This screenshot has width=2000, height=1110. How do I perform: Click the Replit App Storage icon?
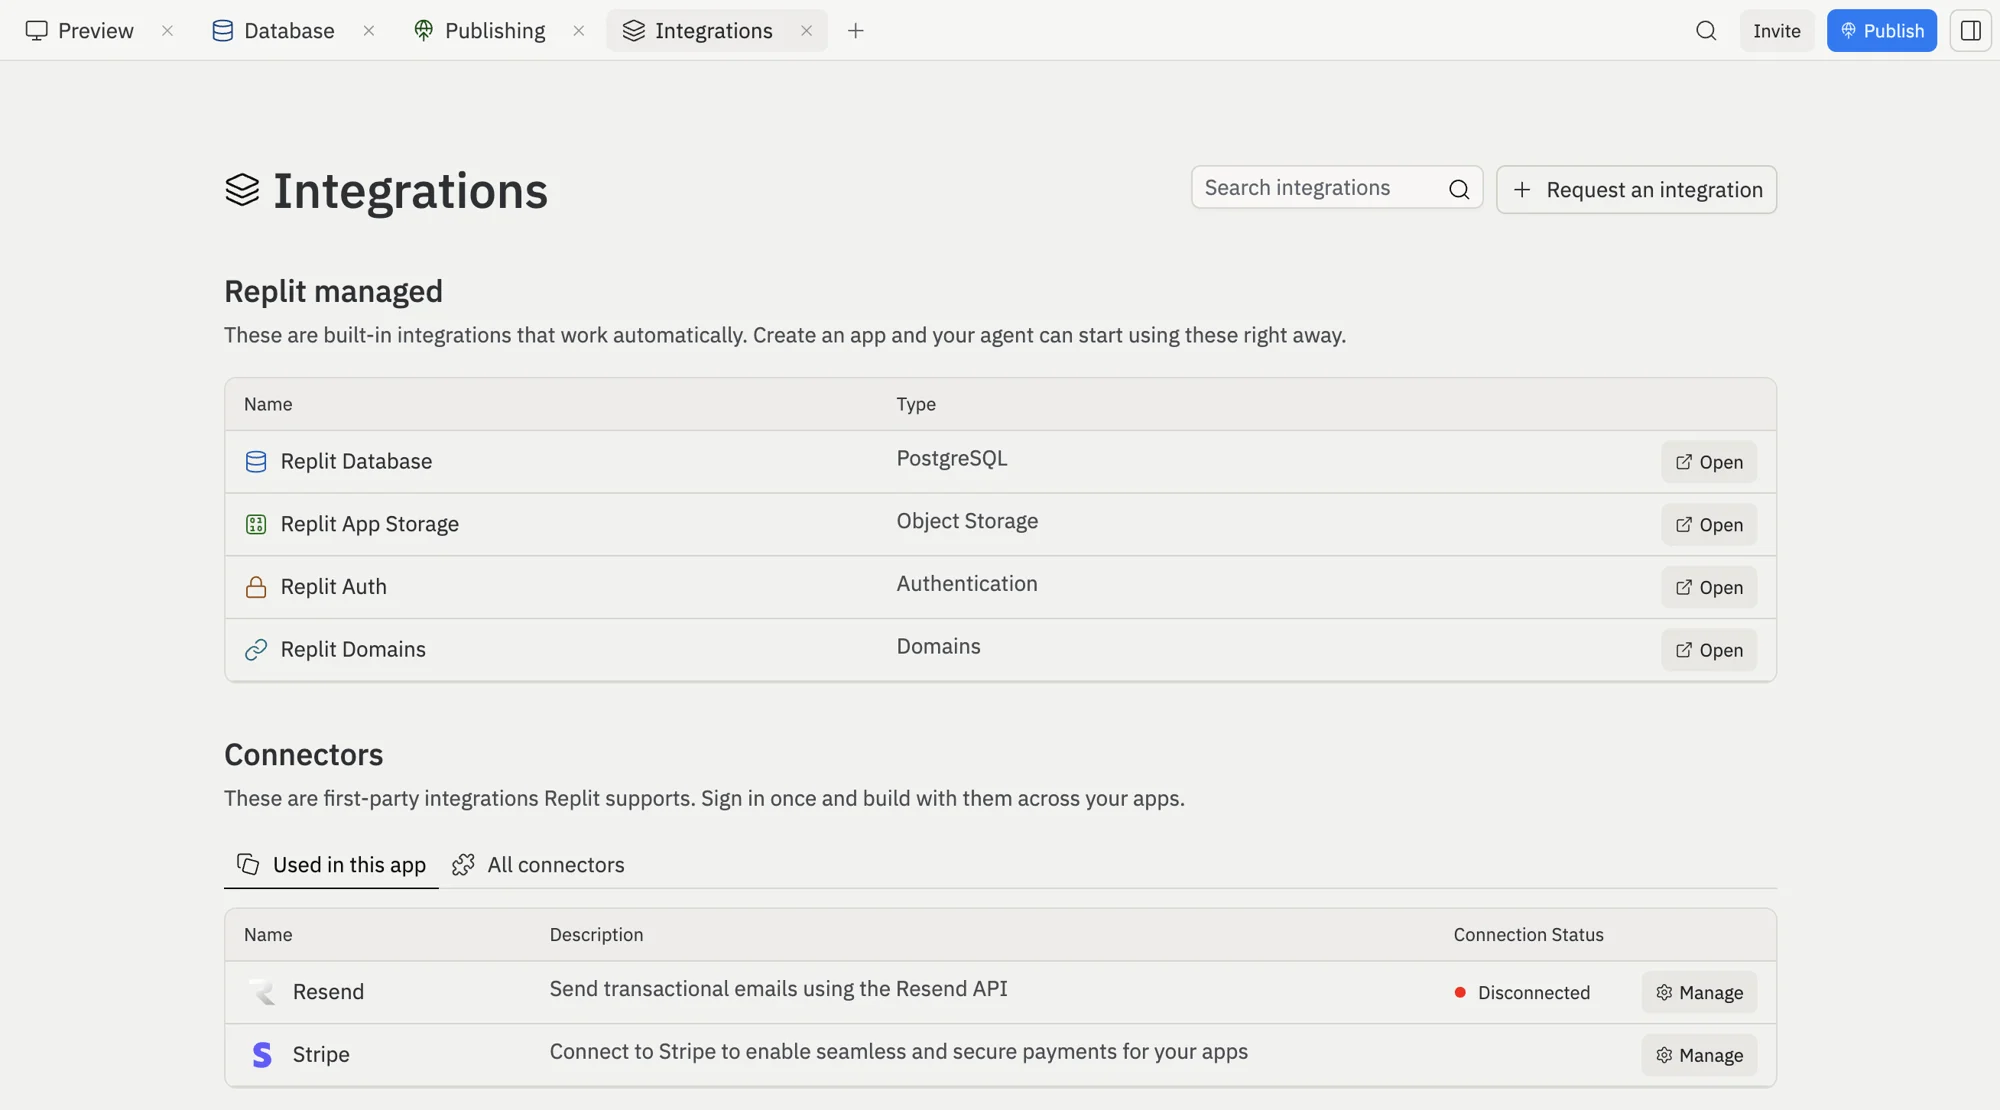point(256,525)
